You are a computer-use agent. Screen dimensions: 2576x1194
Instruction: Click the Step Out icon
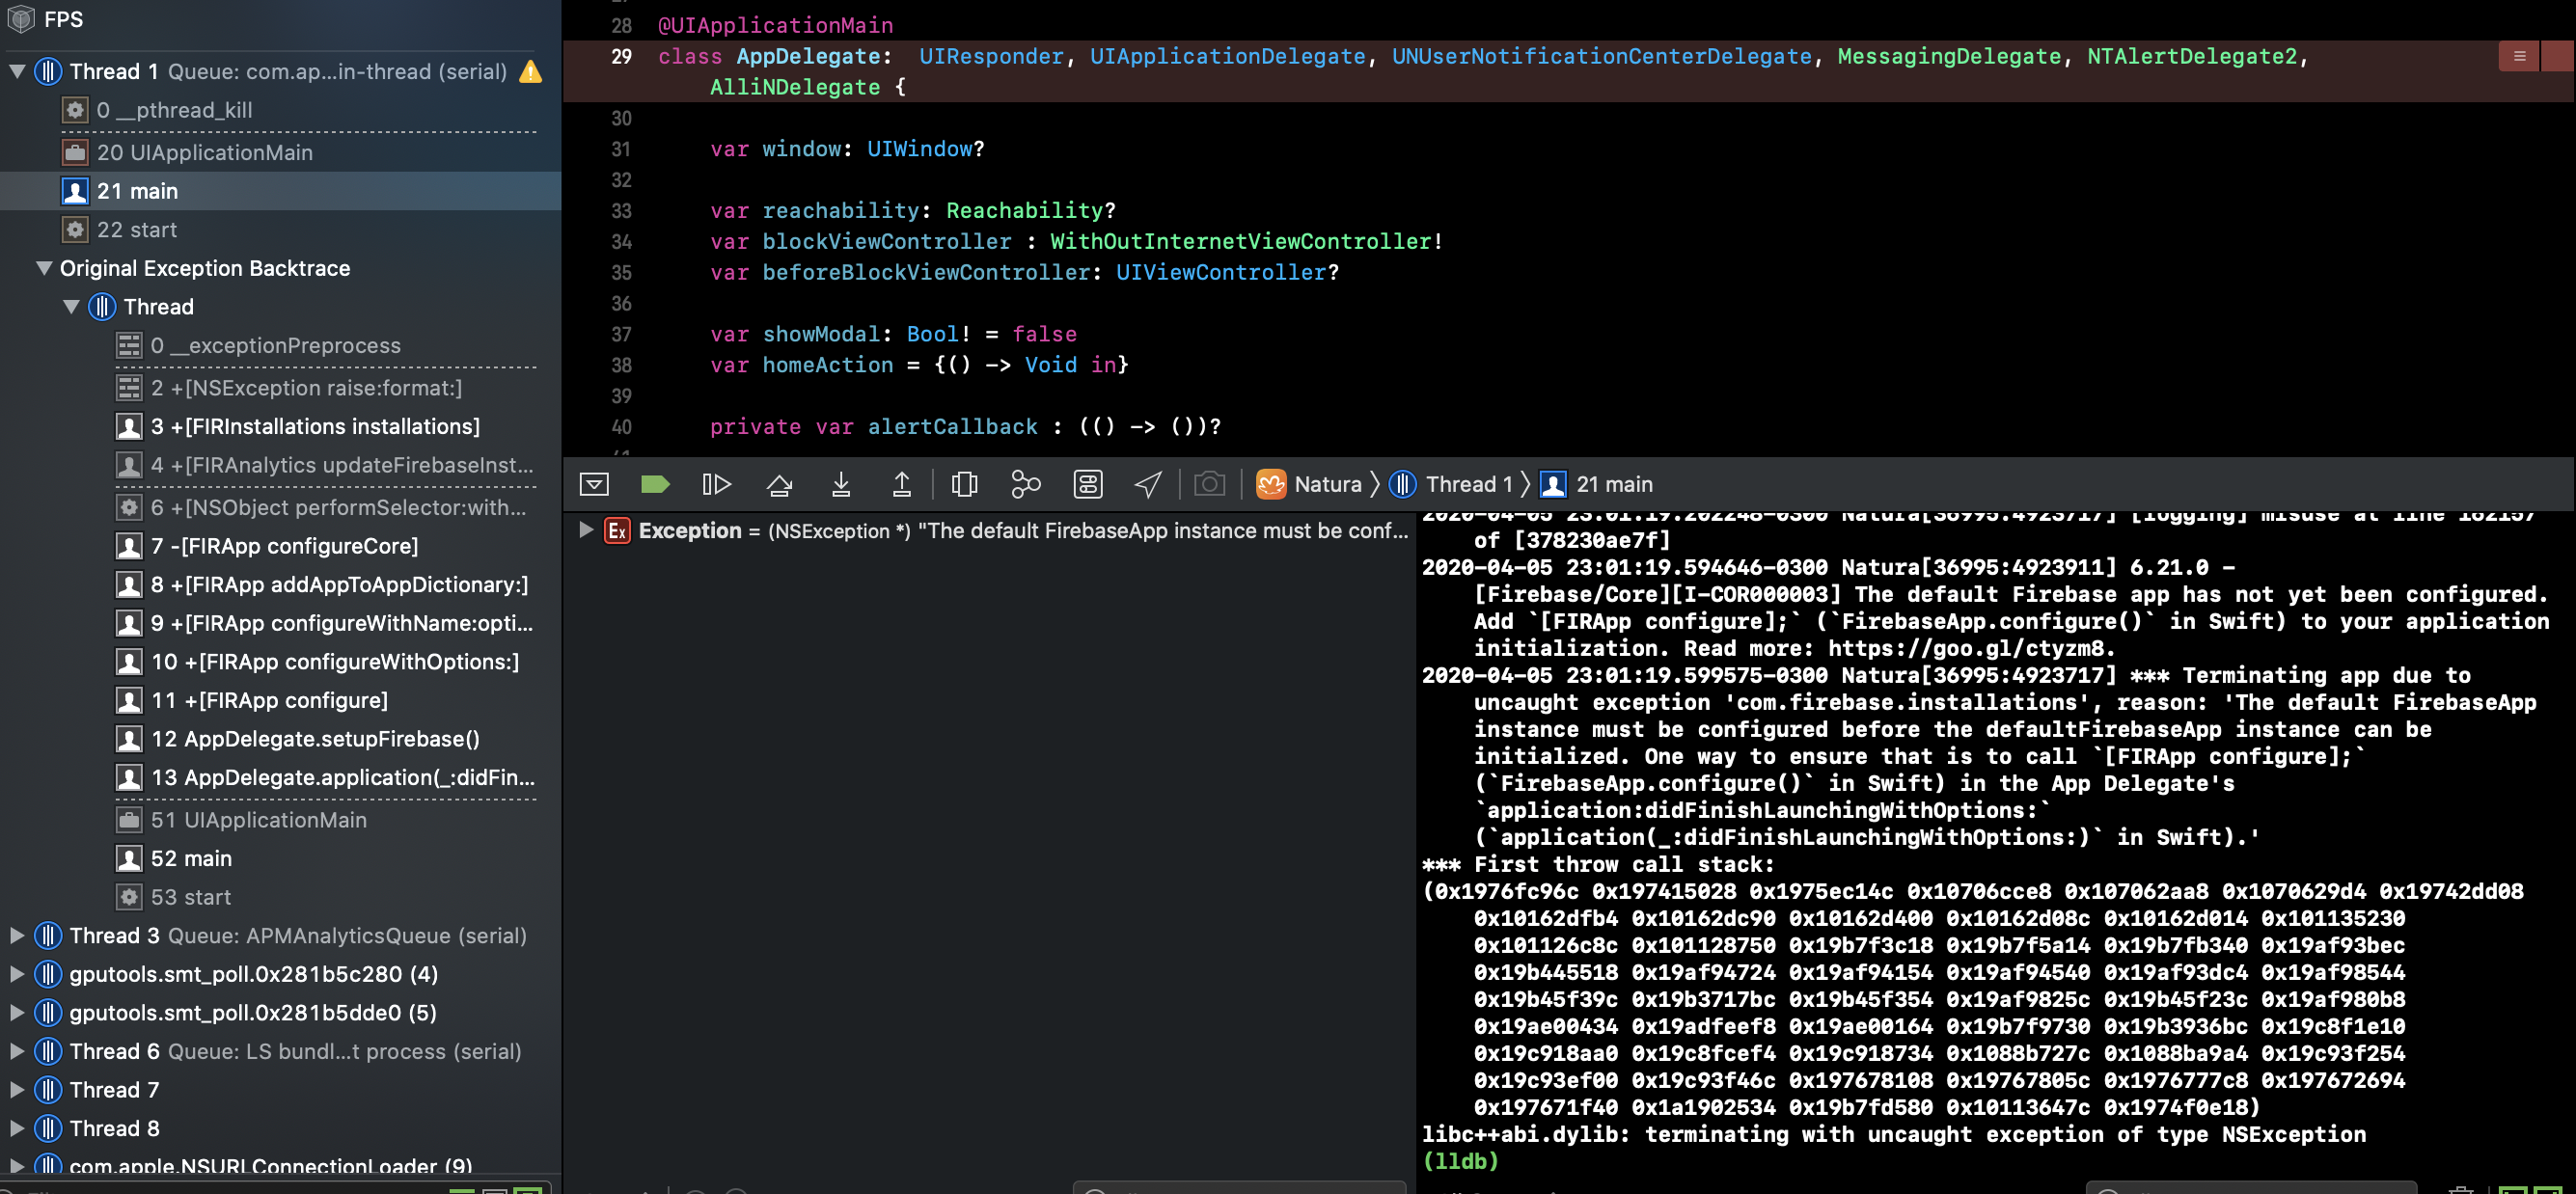(x=901, y=485)
